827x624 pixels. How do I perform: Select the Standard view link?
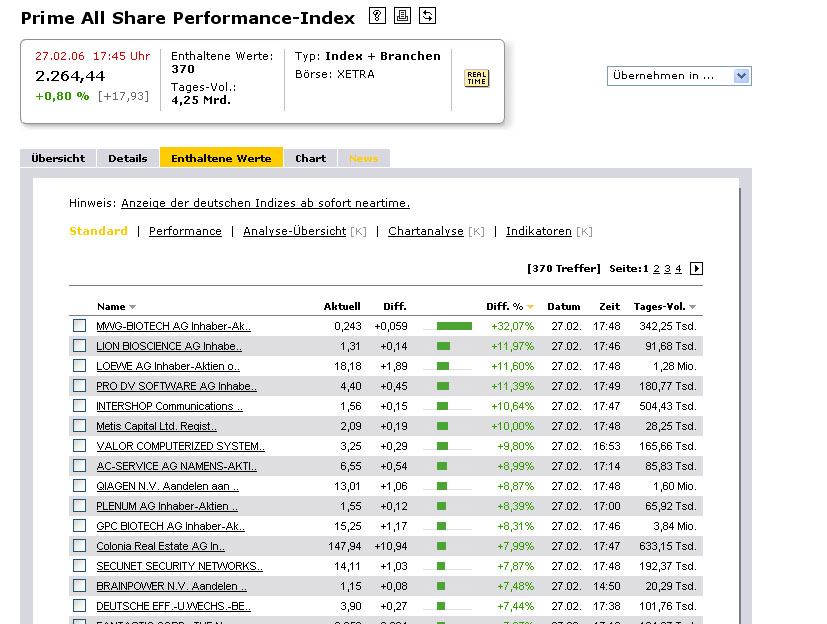[x=98, y=231]
